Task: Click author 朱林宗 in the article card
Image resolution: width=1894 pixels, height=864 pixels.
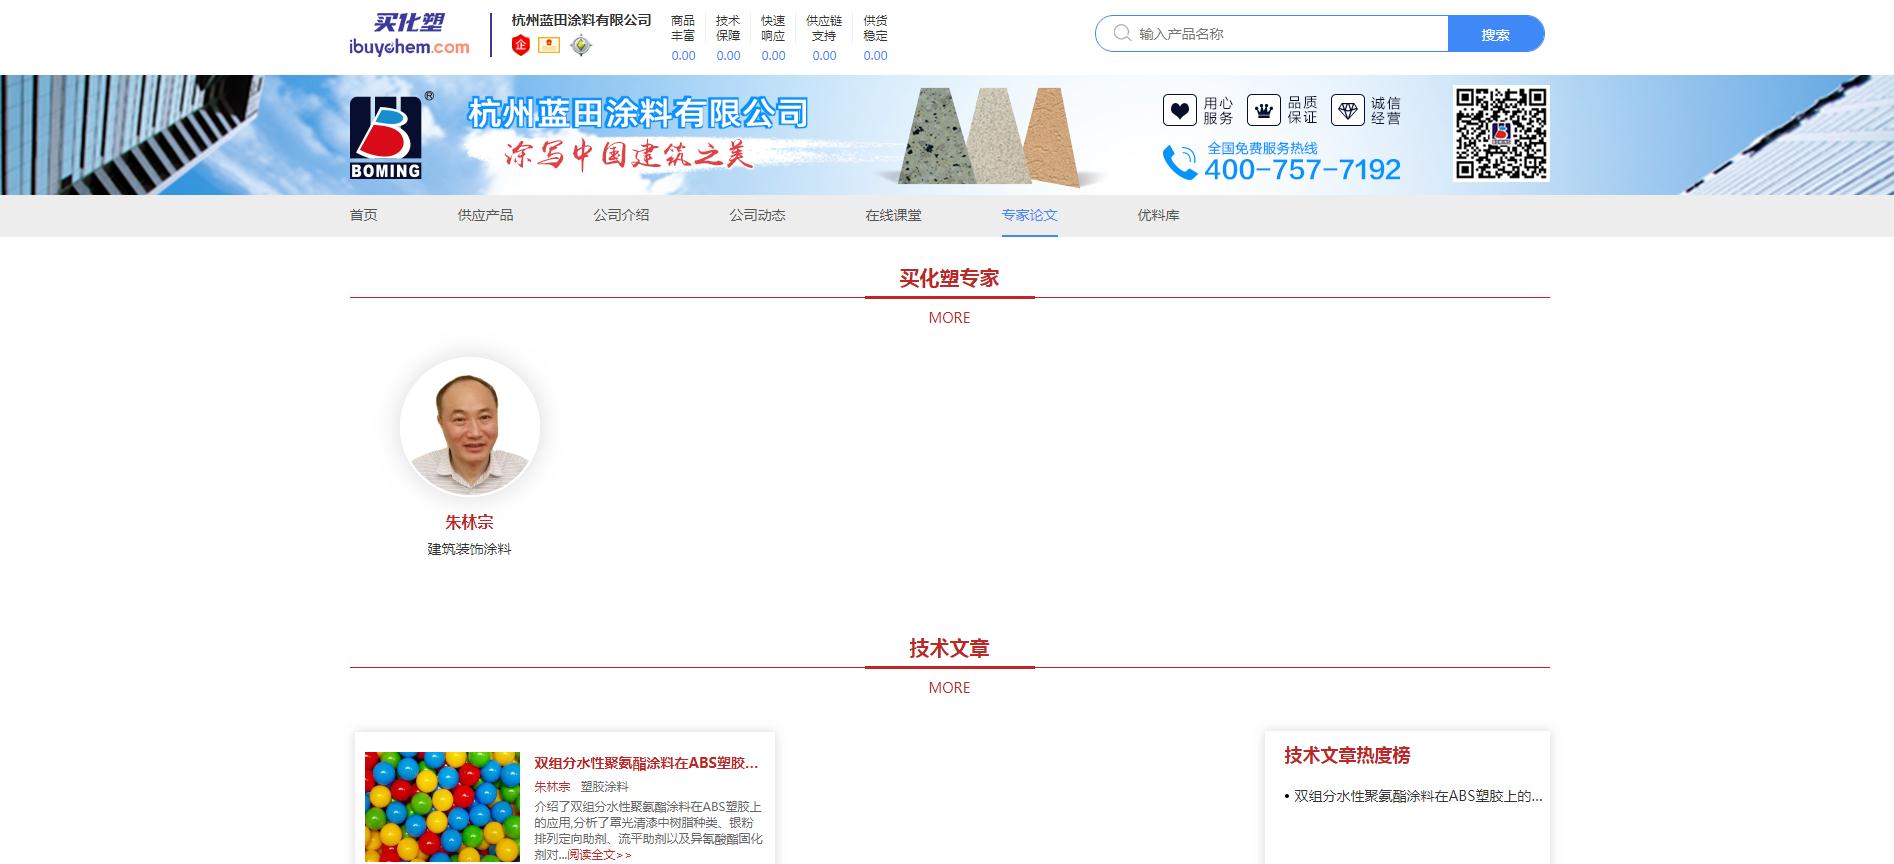Action: tap(552, 787)
